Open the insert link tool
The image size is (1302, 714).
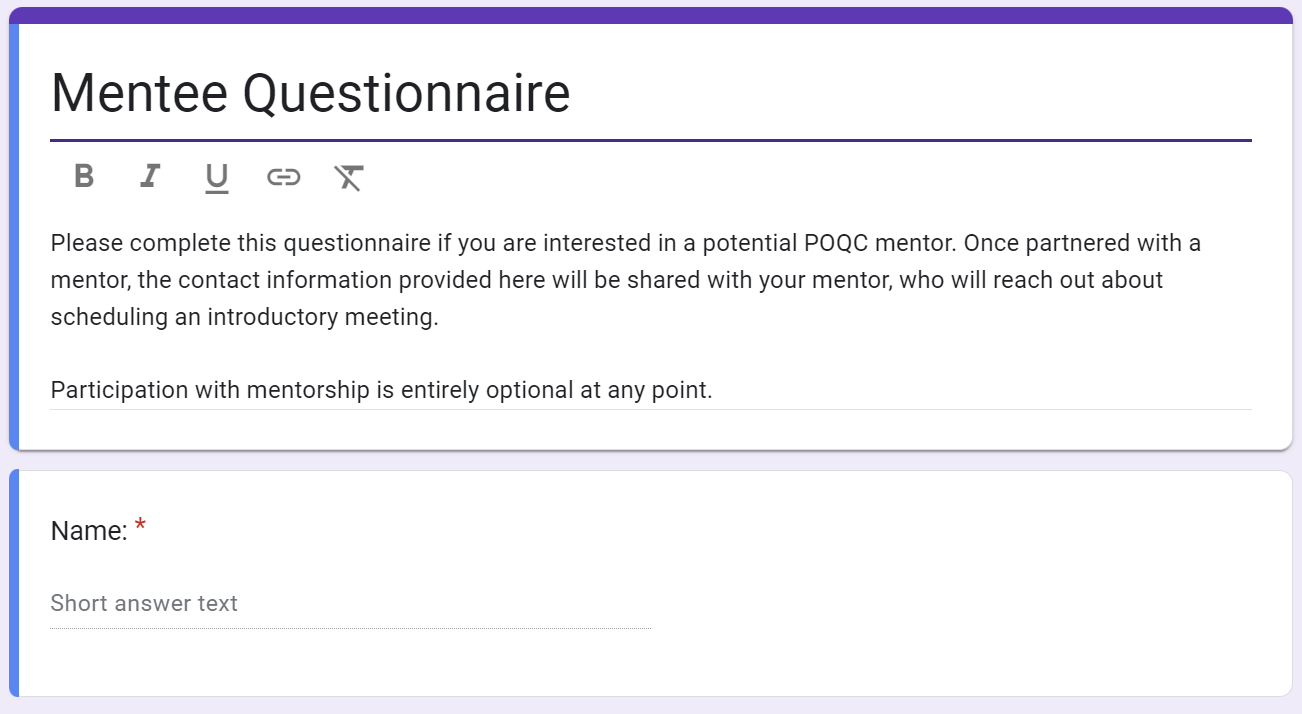click(283, 177)
